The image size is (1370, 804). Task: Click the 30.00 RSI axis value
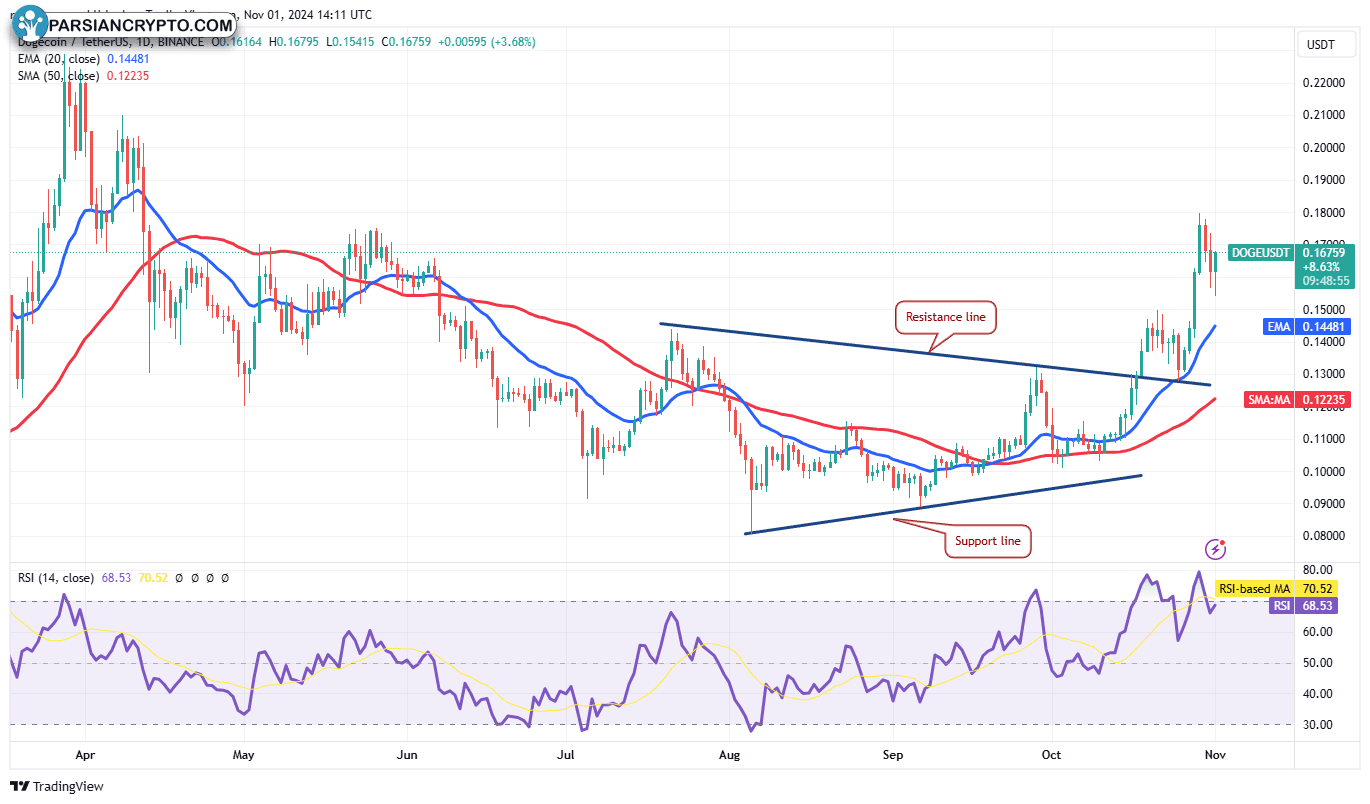click(x=1317, y=725)
